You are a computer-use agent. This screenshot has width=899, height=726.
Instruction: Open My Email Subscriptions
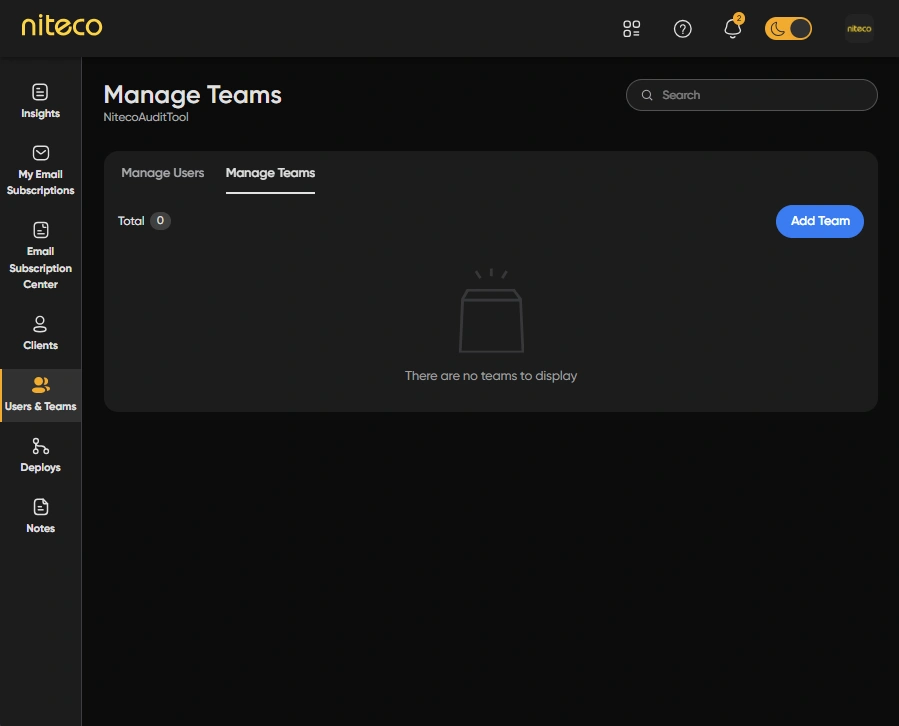(x=40, y=170)
